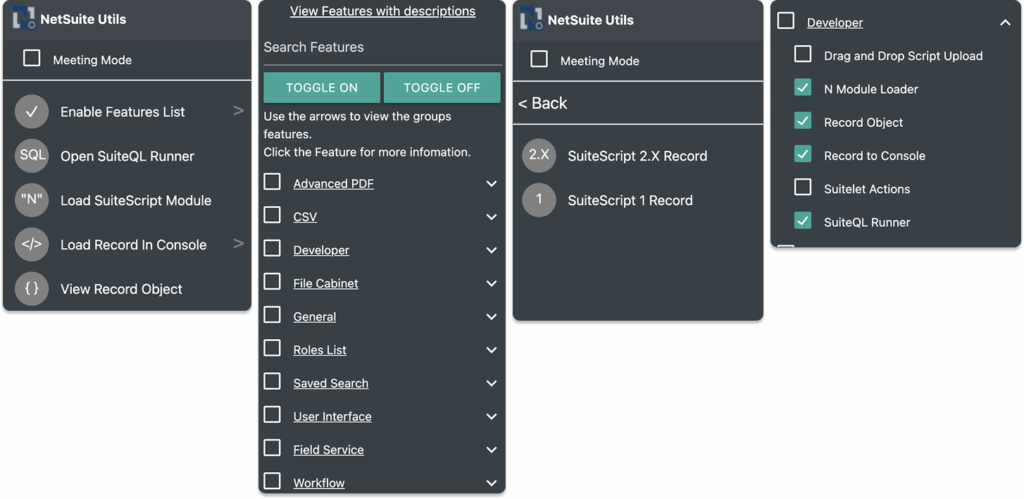This screenshot has height=499, width=1024.
Task: Click the arrow right of Load Record In Console
Action: (238, 244)
